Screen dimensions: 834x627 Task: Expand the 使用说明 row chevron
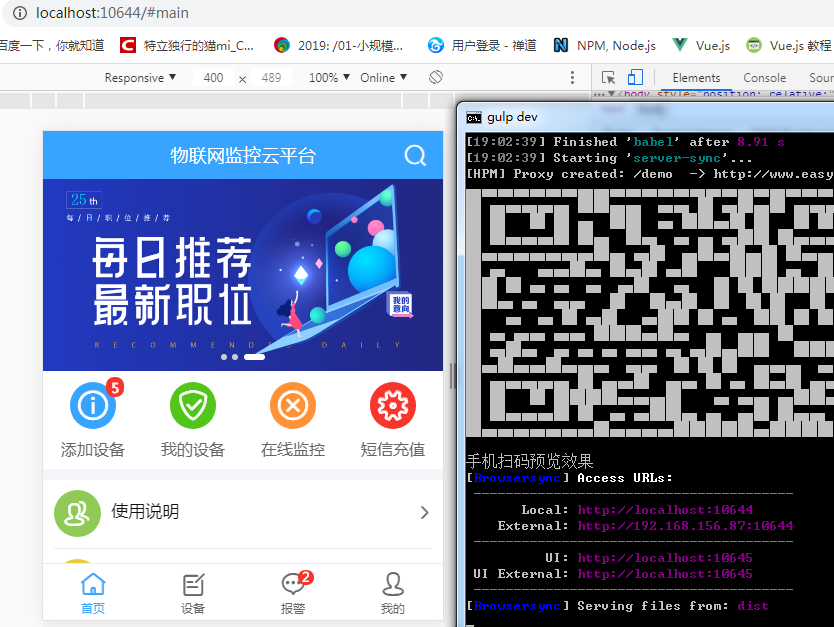click(x=424, y=513)
